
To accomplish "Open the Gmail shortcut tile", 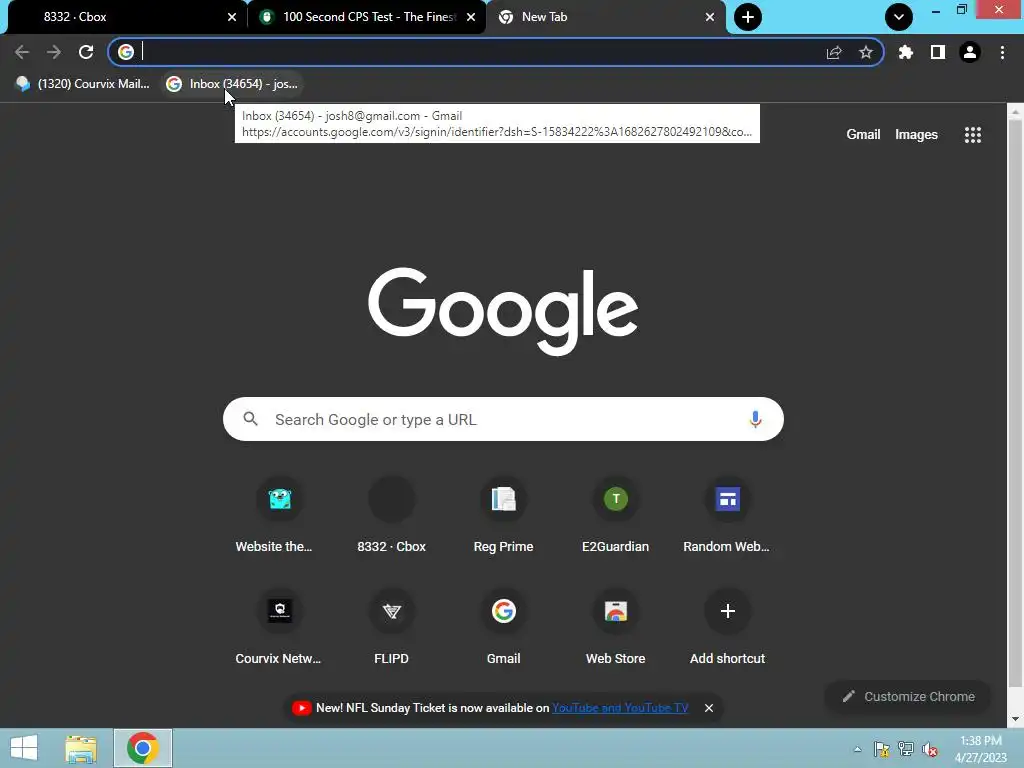I will [504, 628].
